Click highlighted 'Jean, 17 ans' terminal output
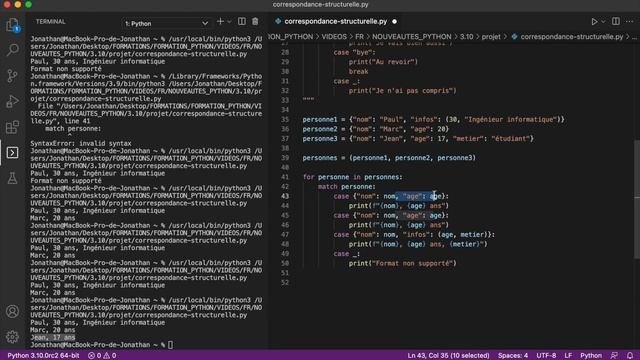Screen dimensions: 640x360 point(53,338)
